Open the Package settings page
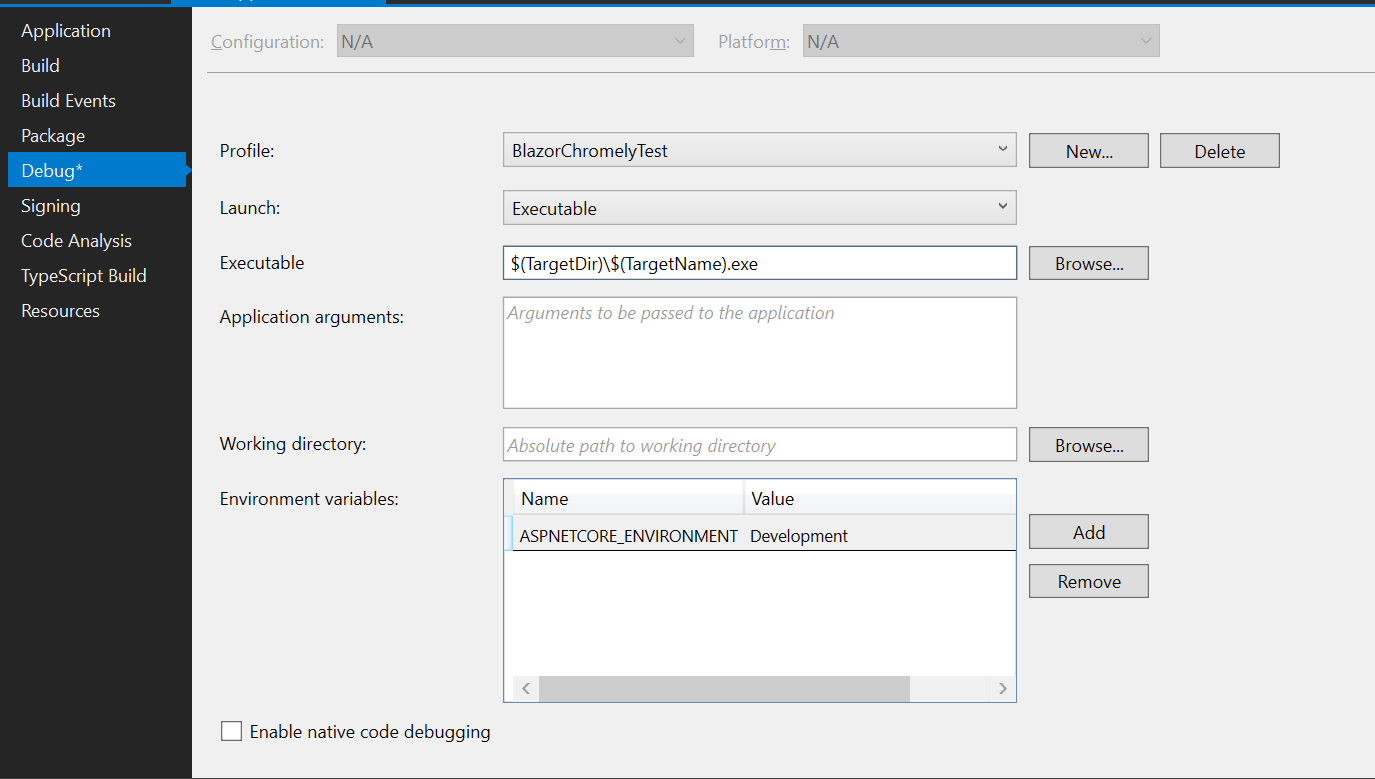The height and width of the screenshot is (779, 1375). tap(52, 135)
